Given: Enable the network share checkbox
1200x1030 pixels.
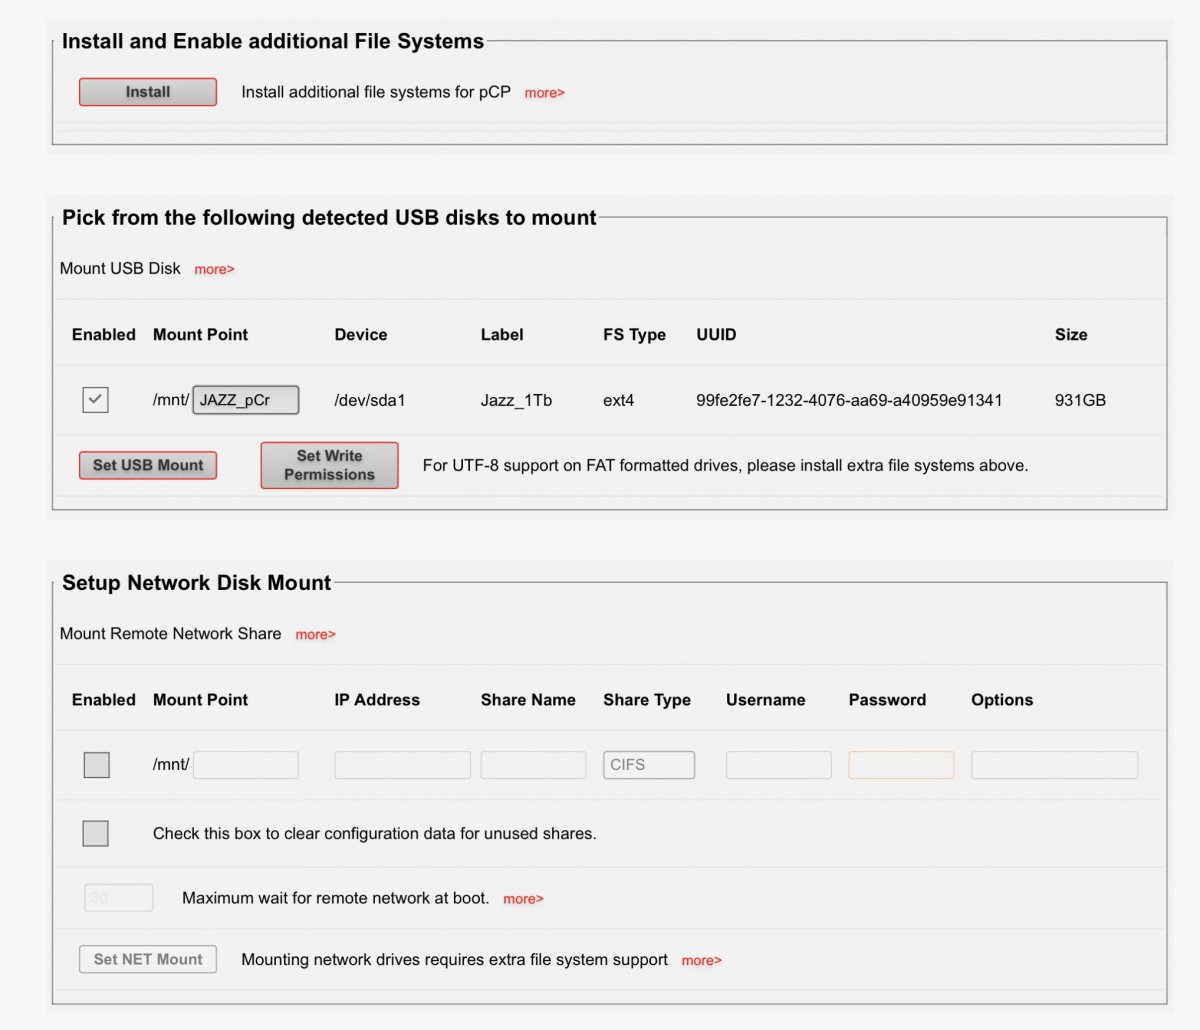Looking at the screenshot, I should 96,765.
